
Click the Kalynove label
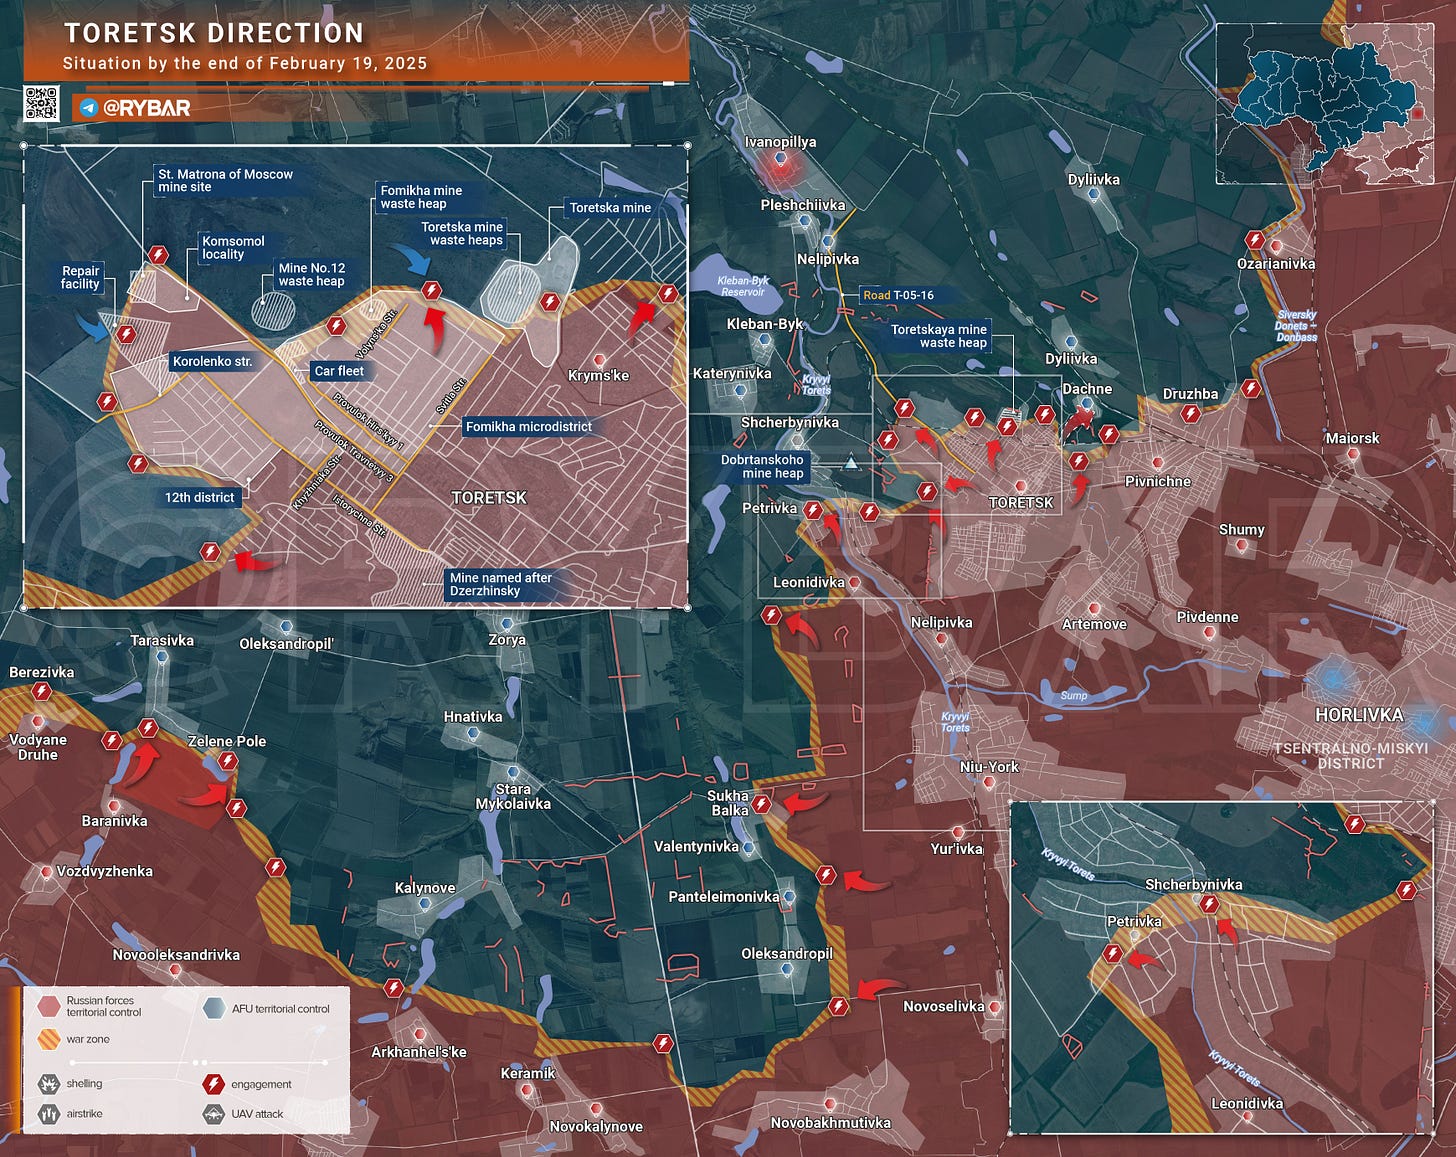pyautogui.click(x=425, y=888)
